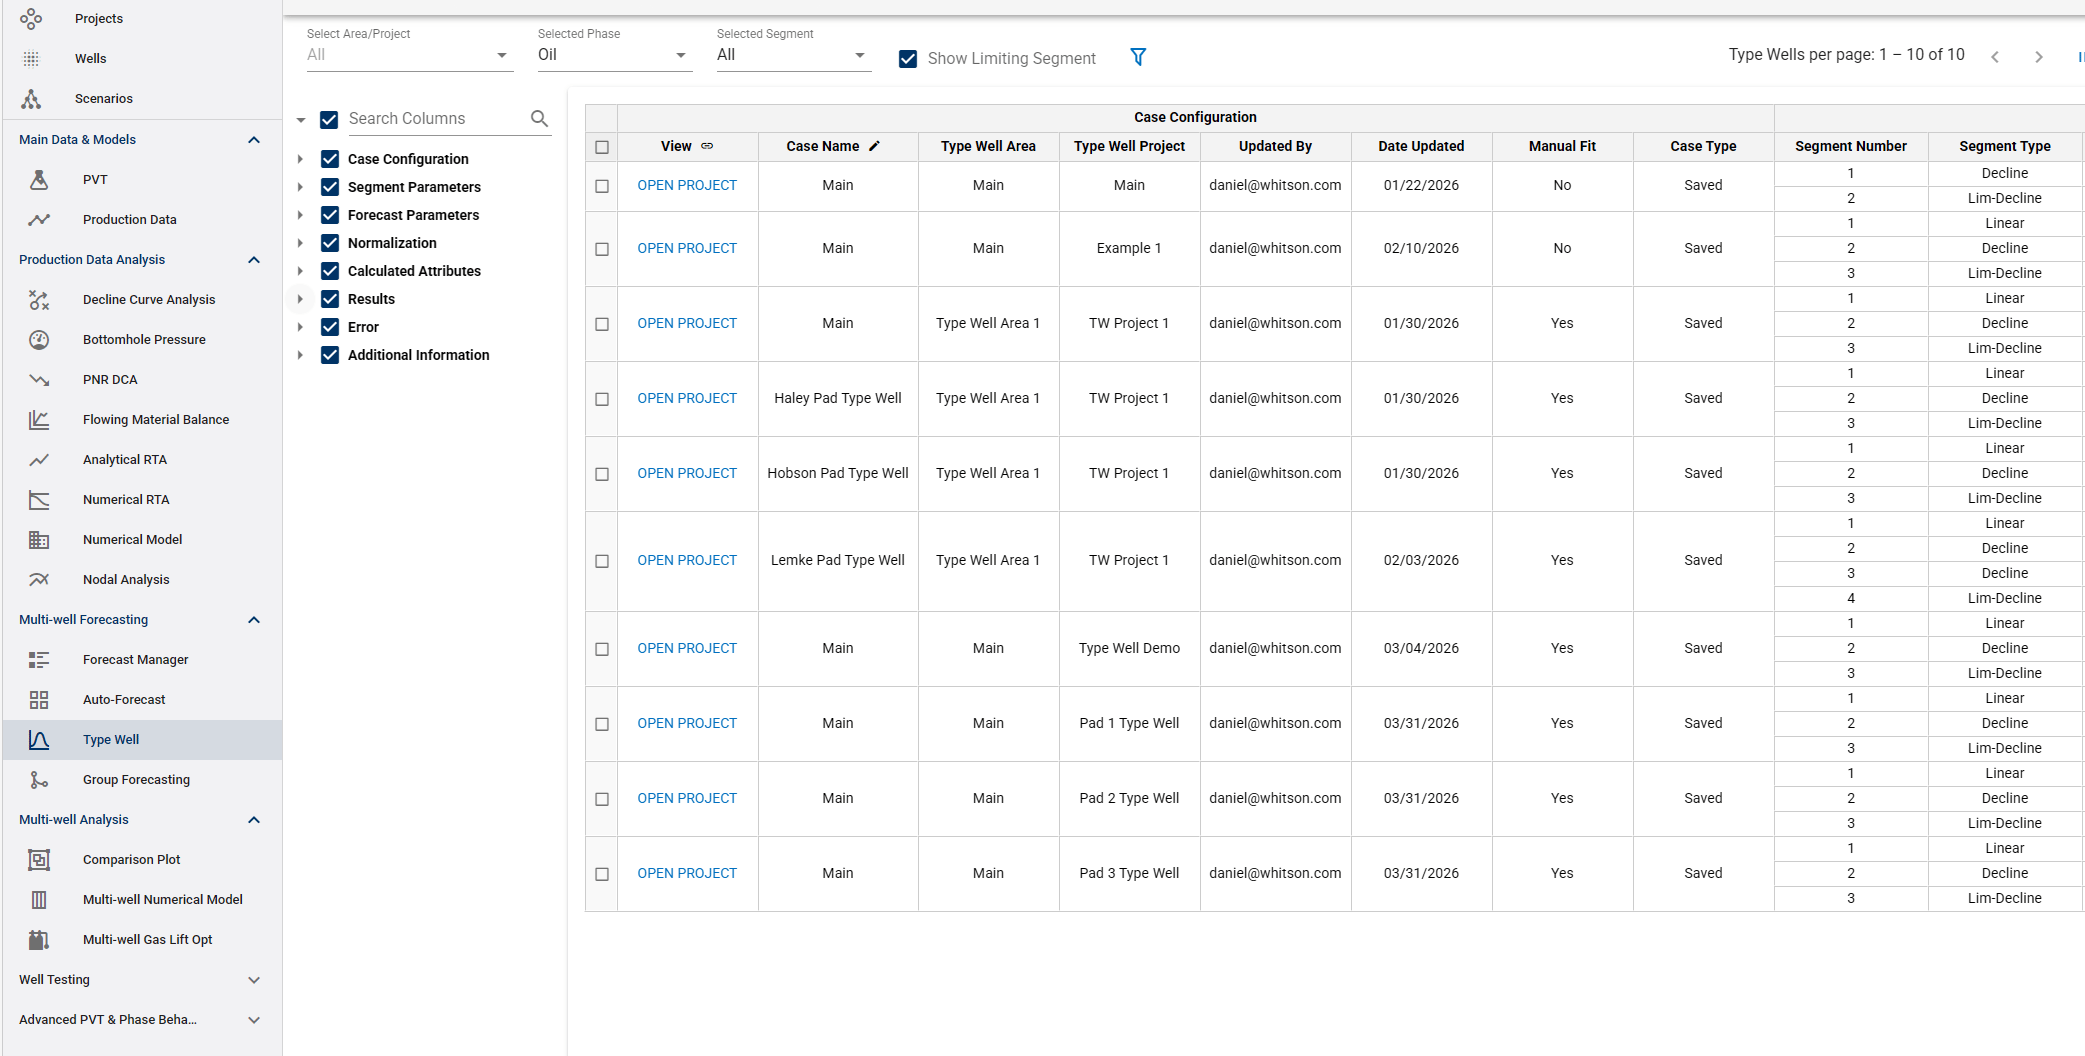The height and width of the screenshot is (1056, 2085).
Task: Open project for Pad 3 Type Well
Action: [x=687, y=873]
